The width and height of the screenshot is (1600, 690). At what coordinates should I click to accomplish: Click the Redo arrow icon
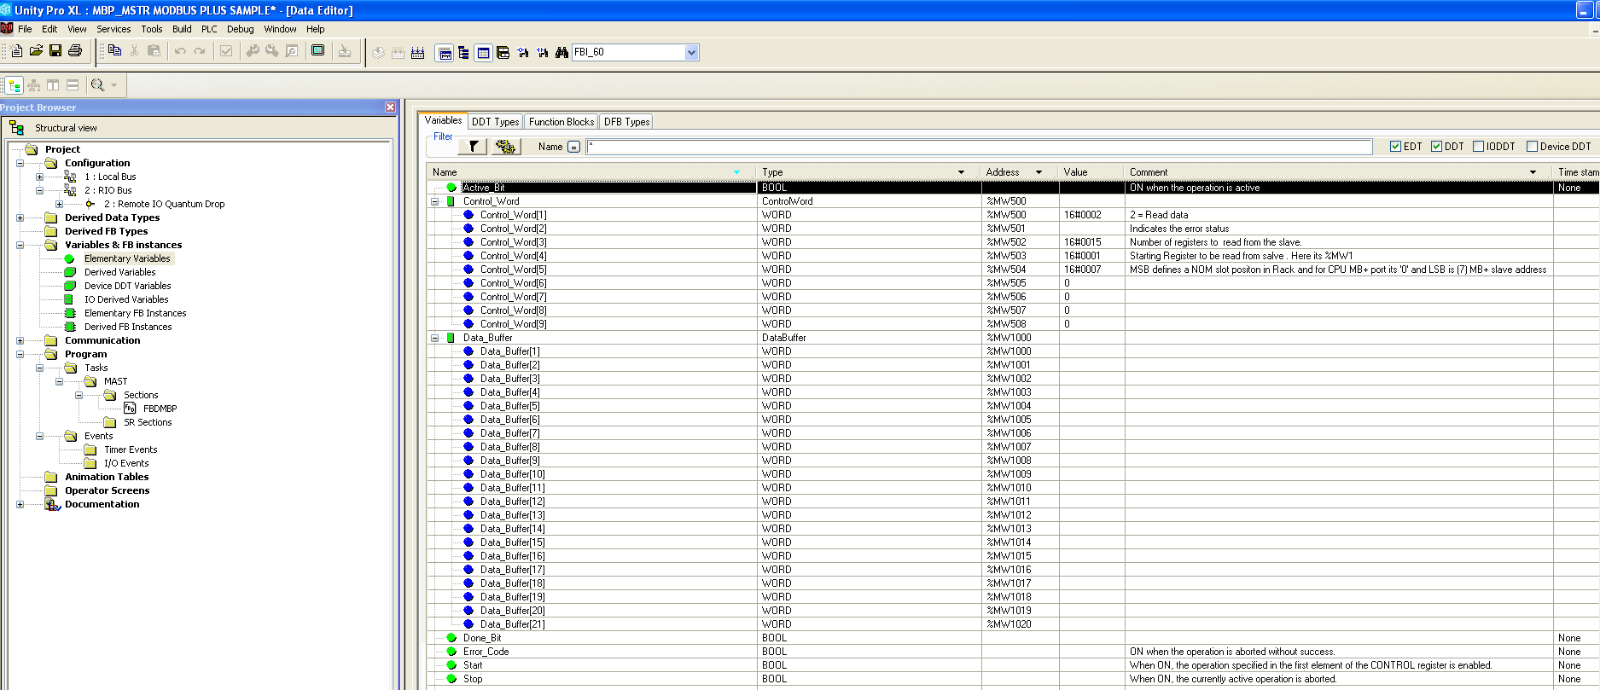point(199,51)
